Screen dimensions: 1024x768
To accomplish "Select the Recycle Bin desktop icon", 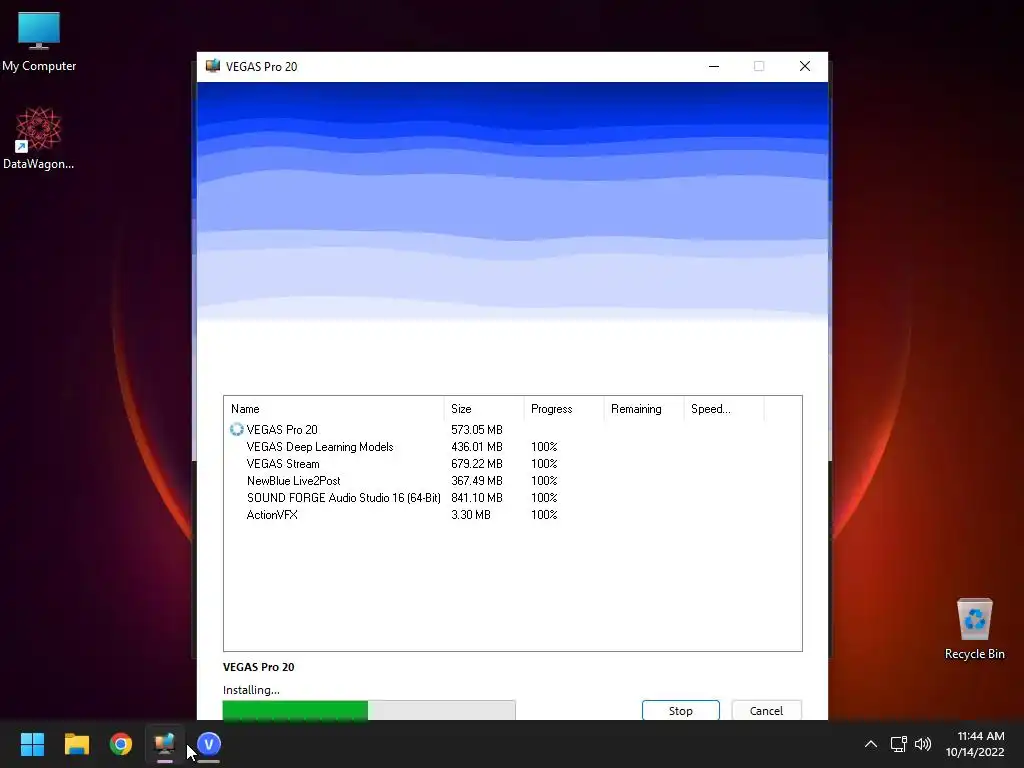I will pyautogui.click(x=974, y=629).
